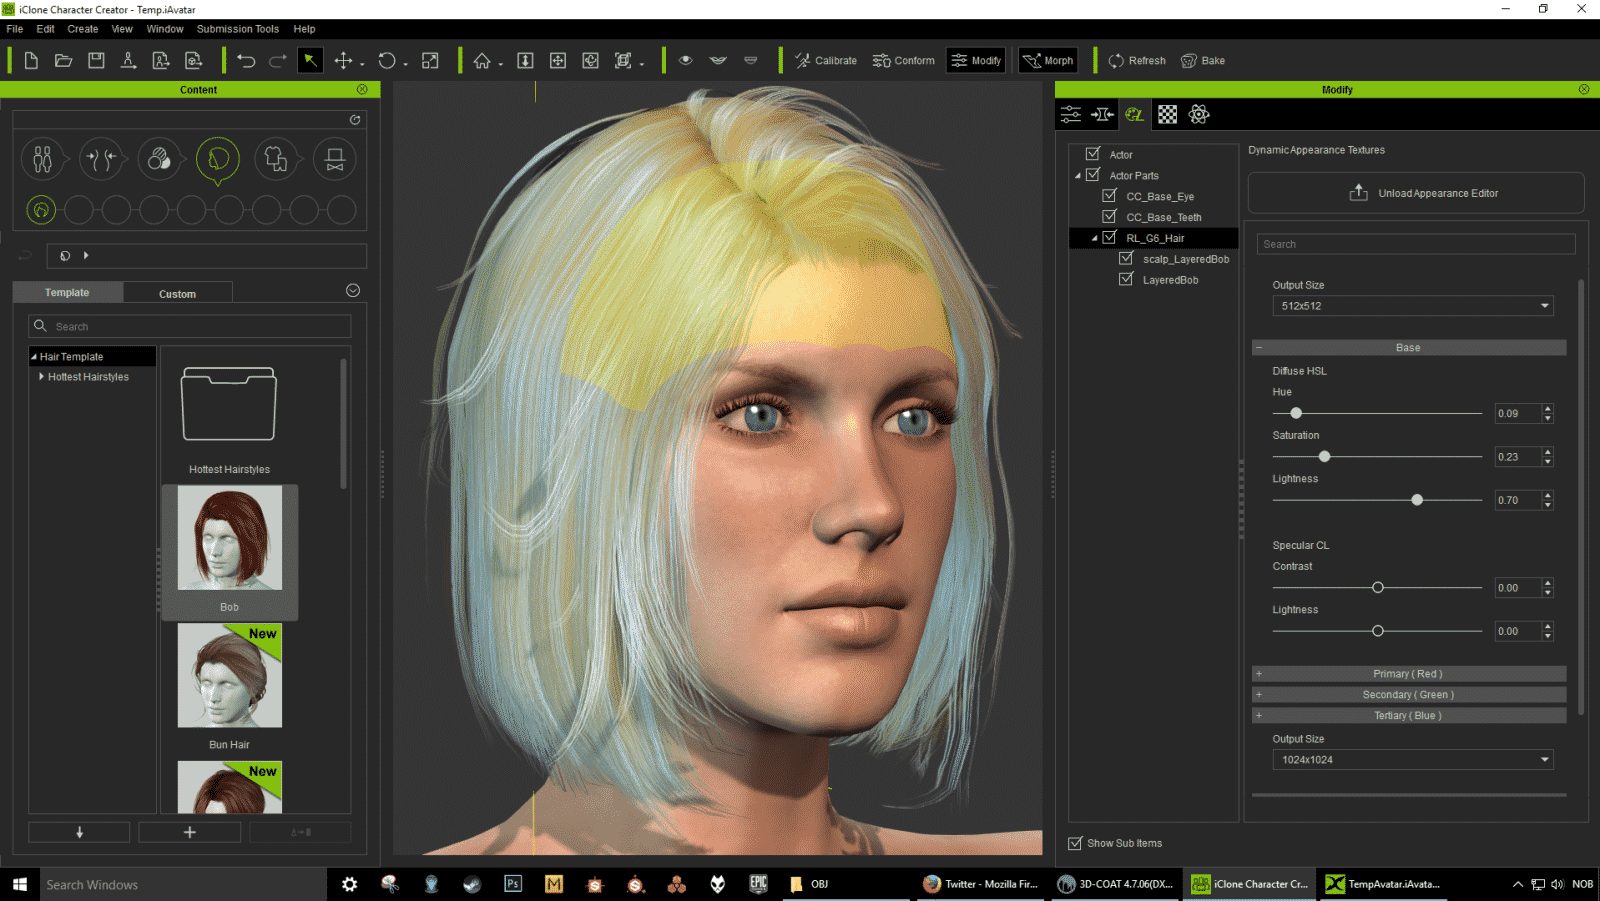Switch to the Custom tab
1600x901 pixels.
pyautogui.click(x=177, y=292)
